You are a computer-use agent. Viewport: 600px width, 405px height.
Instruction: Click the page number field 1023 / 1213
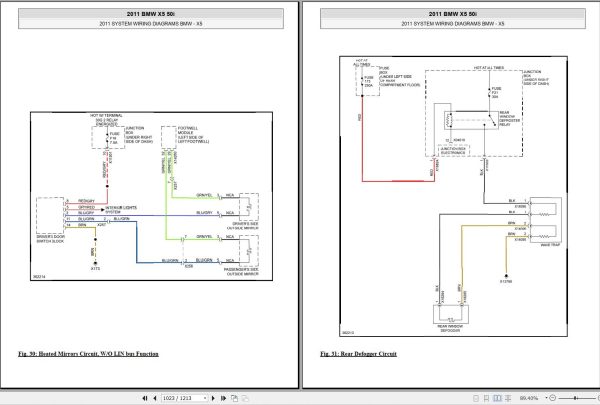point(182,398)
